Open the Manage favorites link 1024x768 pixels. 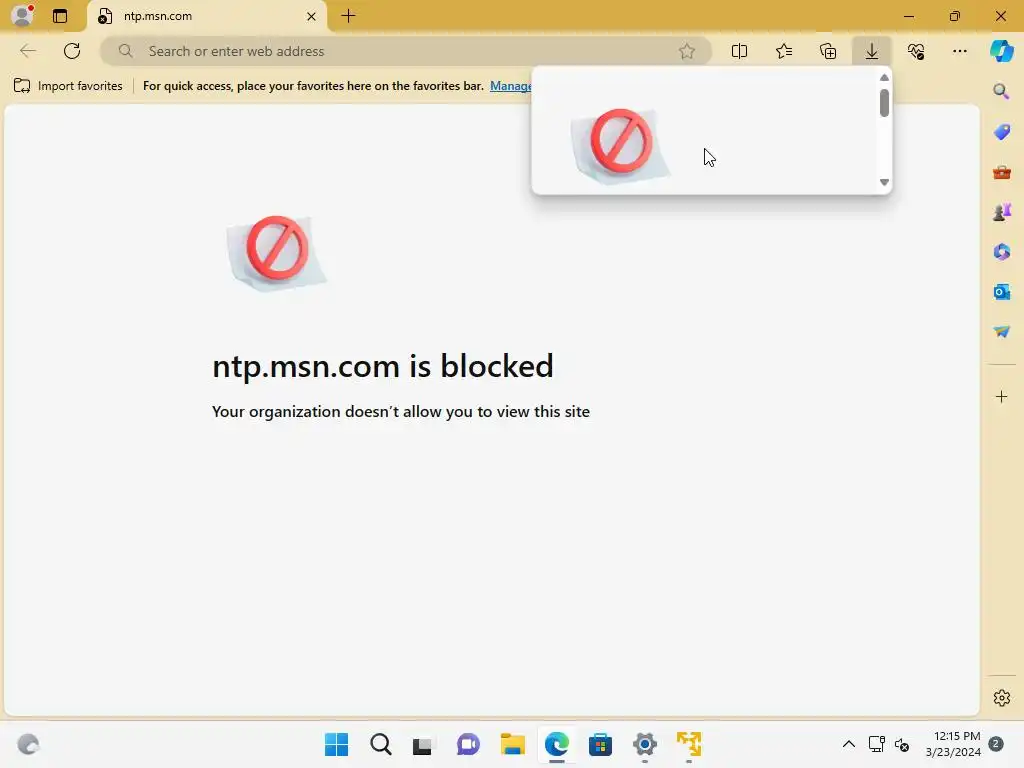511,86
